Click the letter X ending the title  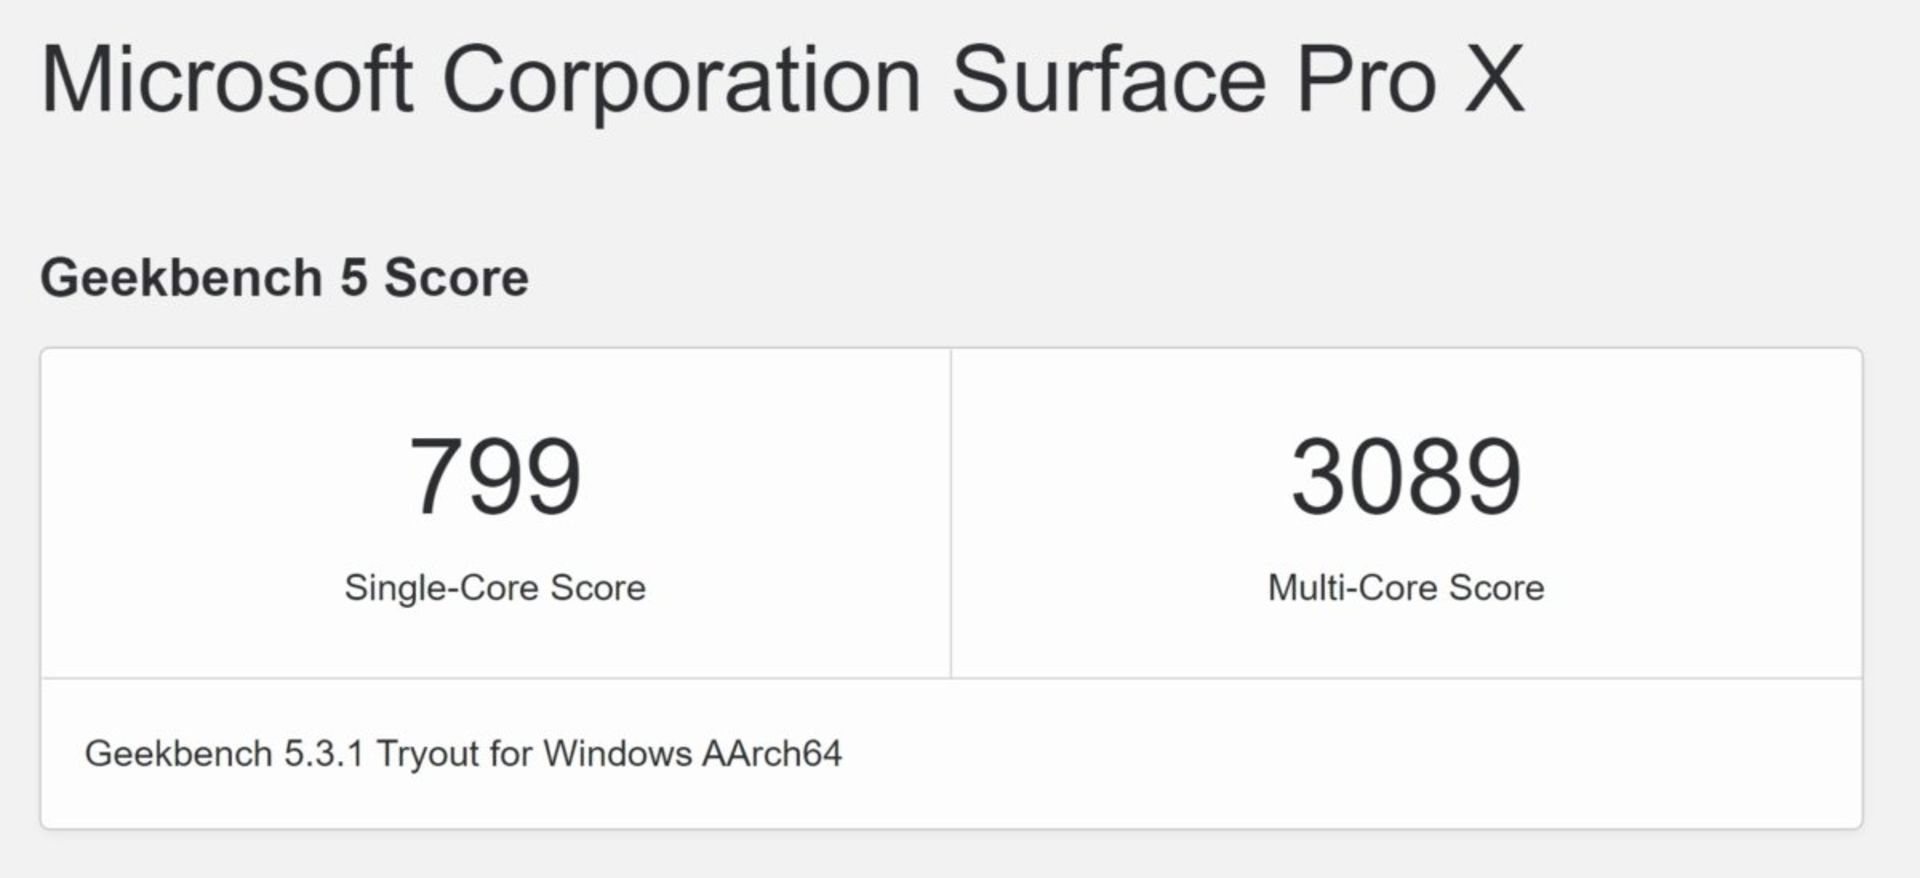(x=1494, y=80)
